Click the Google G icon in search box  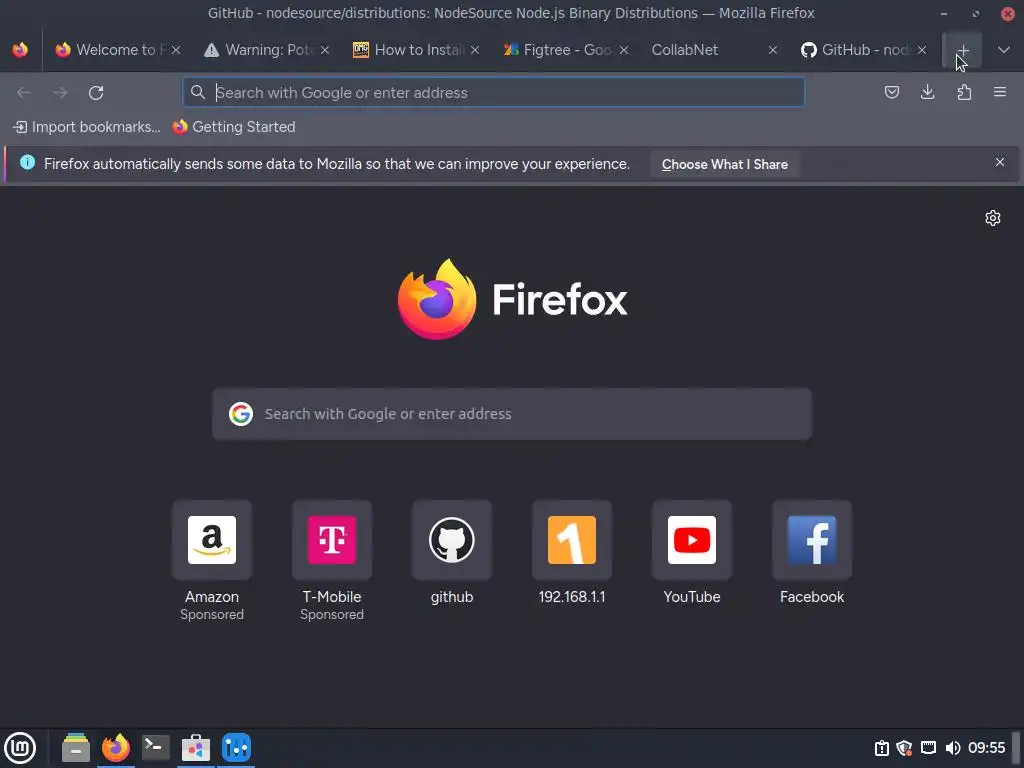241,414
